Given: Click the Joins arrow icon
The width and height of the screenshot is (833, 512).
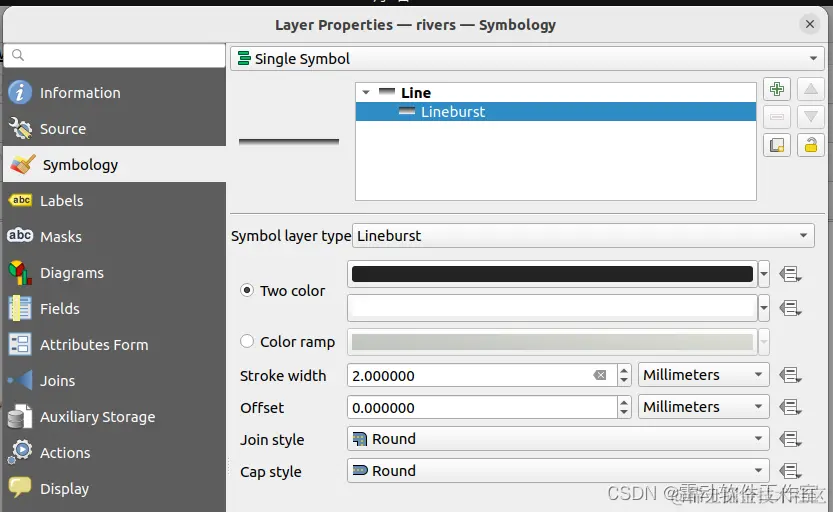Looking at the screenshot, I should [20, 380].
